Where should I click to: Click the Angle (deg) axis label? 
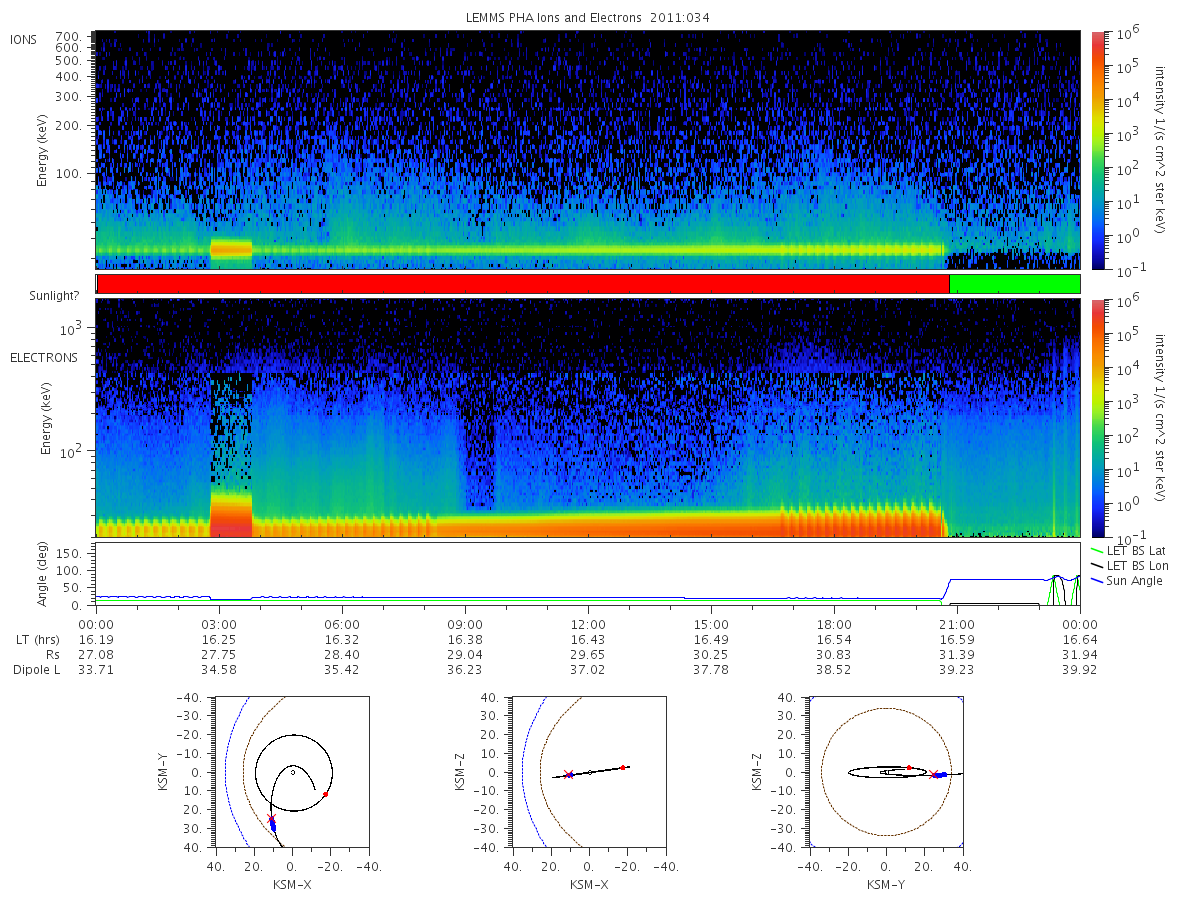point(46,578)
